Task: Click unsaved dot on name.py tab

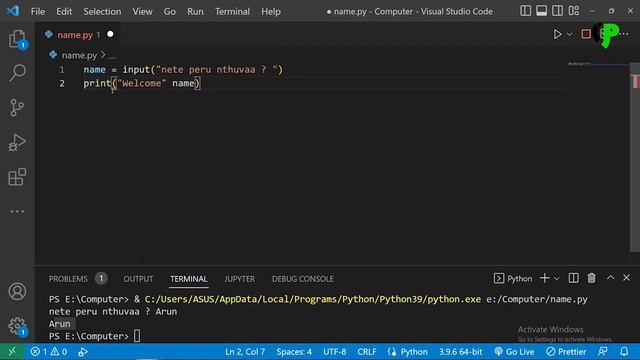Action: coord(110,34)
